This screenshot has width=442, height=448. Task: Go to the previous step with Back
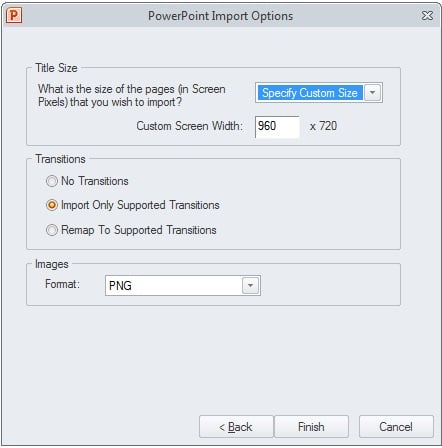(236, 427)
